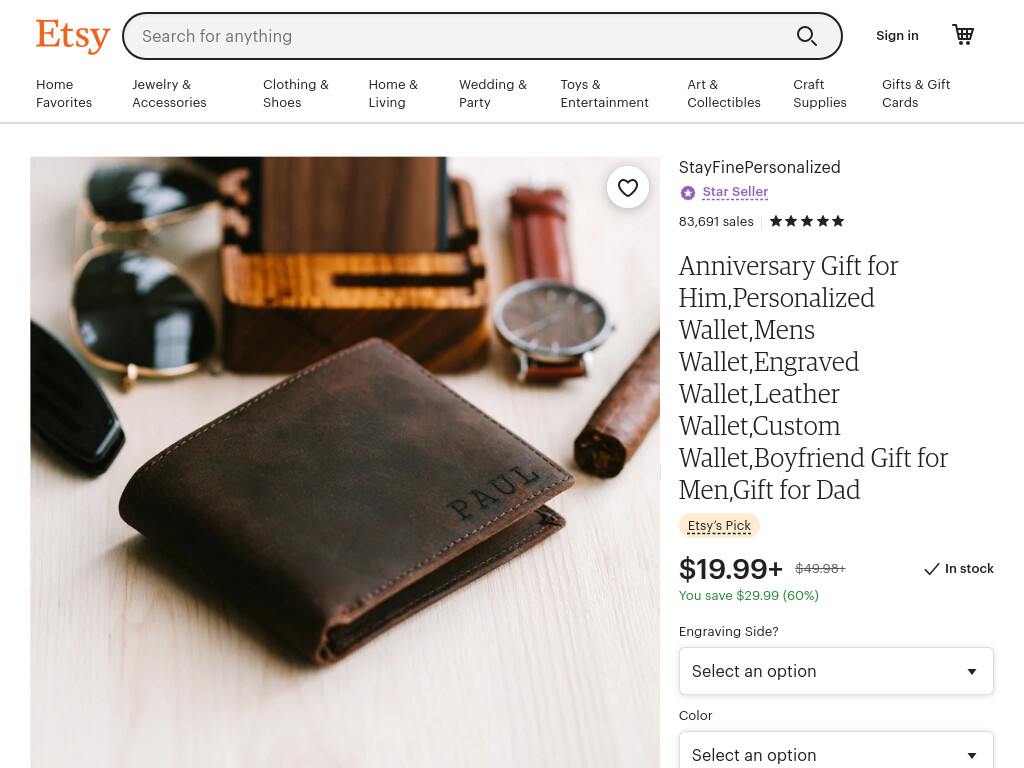Open the Craft Supplies category

point(820,93)
